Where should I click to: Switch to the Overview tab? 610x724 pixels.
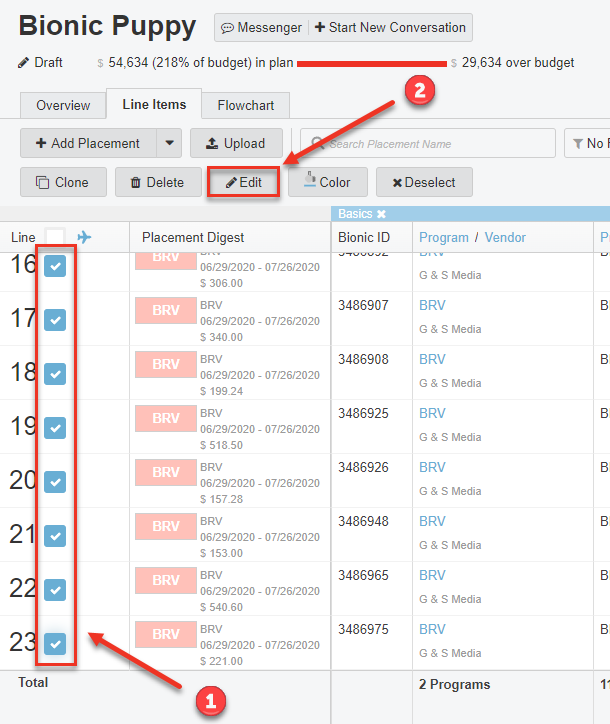pos(62,105)
